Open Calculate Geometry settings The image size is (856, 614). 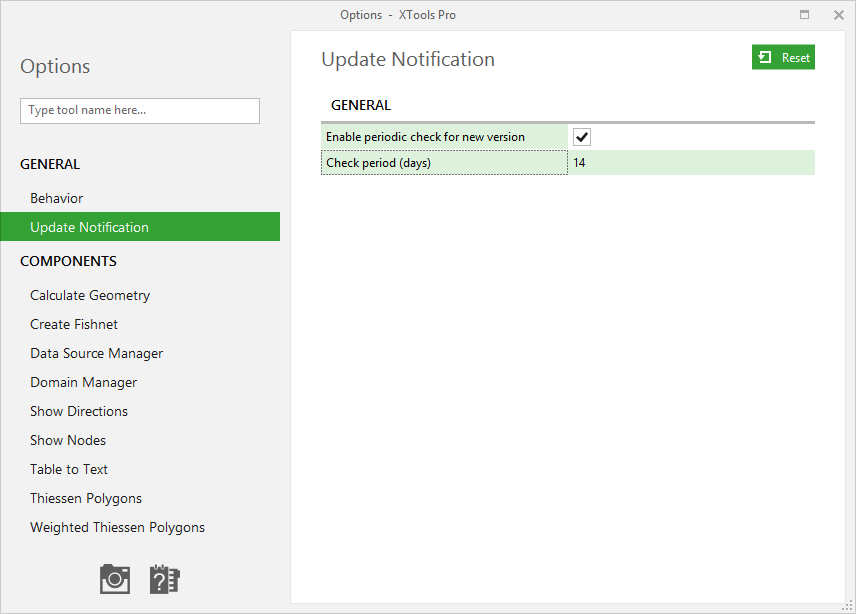90,295
